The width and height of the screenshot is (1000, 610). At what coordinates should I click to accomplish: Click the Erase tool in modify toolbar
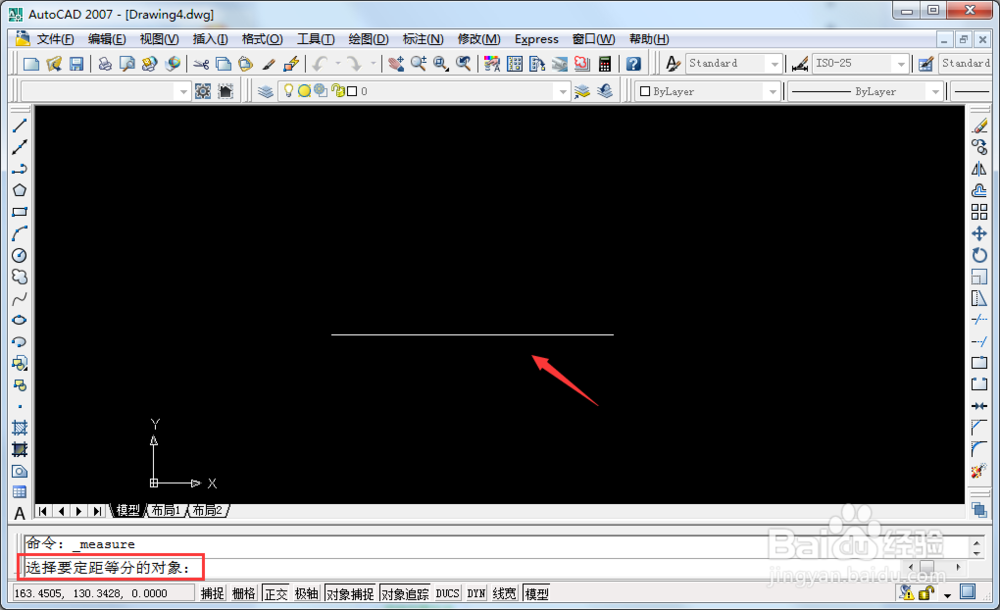tap(979, 126)
